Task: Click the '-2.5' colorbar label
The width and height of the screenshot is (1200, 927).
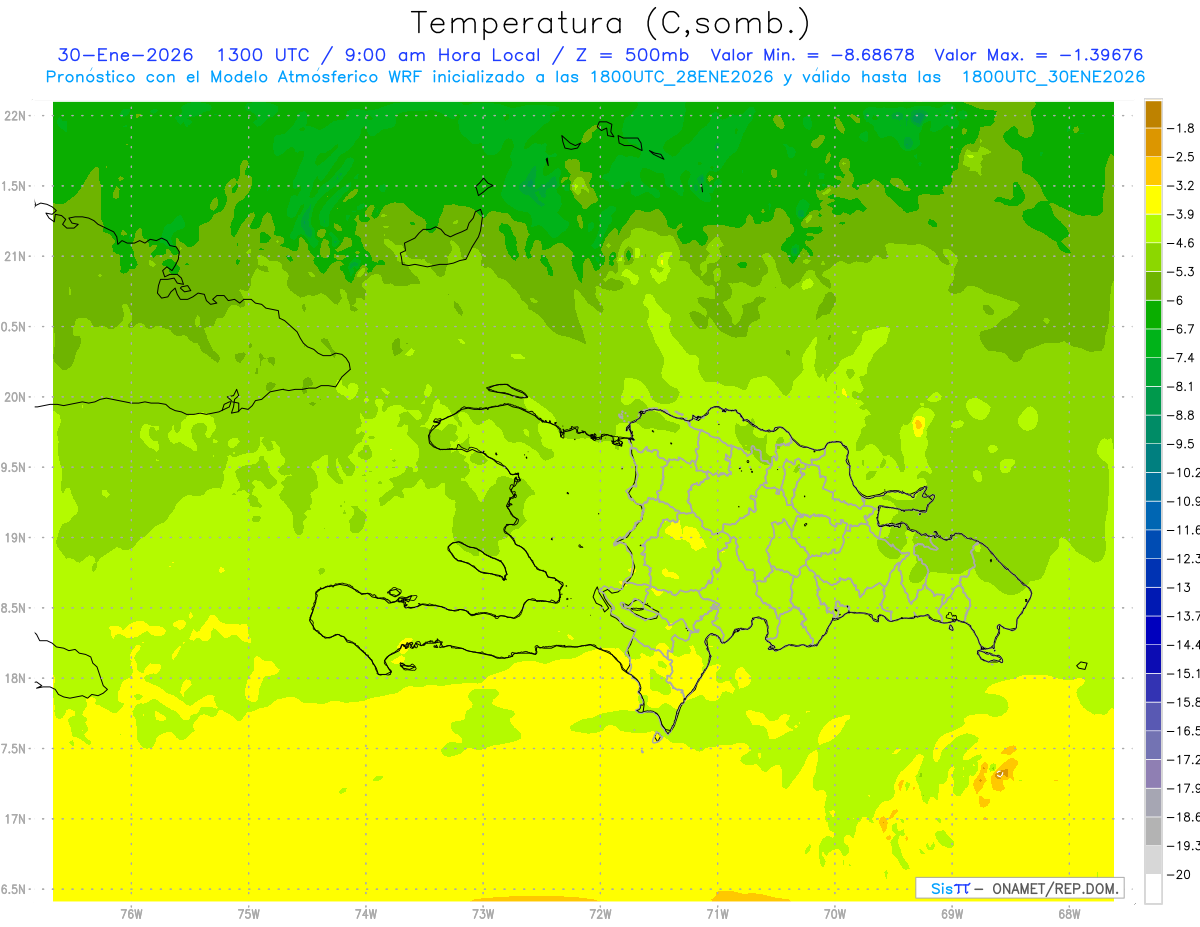Action: pos(1183,157)
